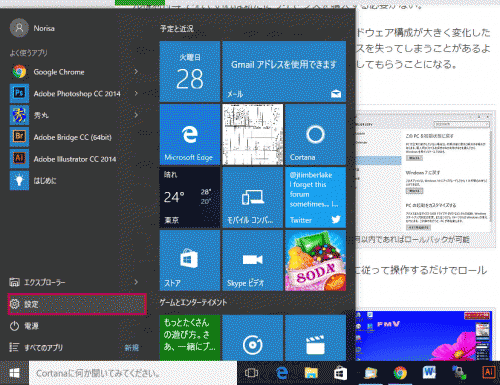Open the FMV desktop image in webpage

(x=424, y=335)
